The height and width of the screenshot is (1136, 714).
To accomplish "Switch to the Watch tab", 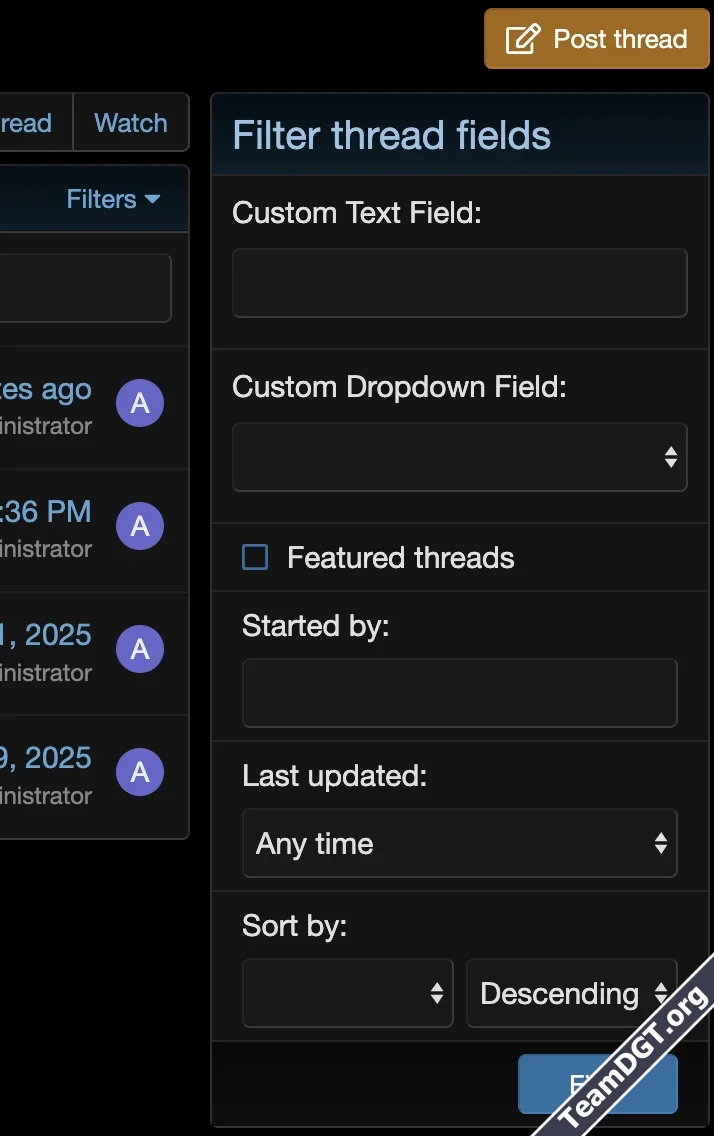I will tap(130, 122).
